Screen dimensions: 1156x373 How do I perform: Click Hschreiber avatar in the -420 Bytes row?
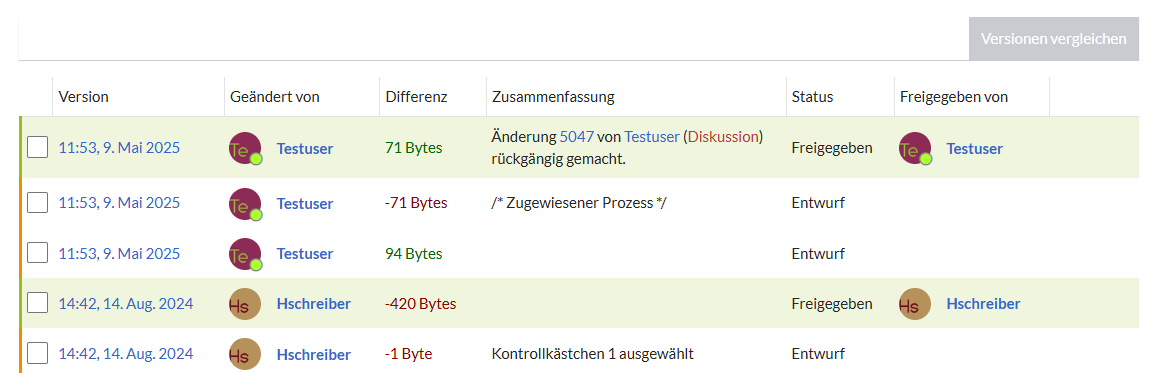point(246,304)
